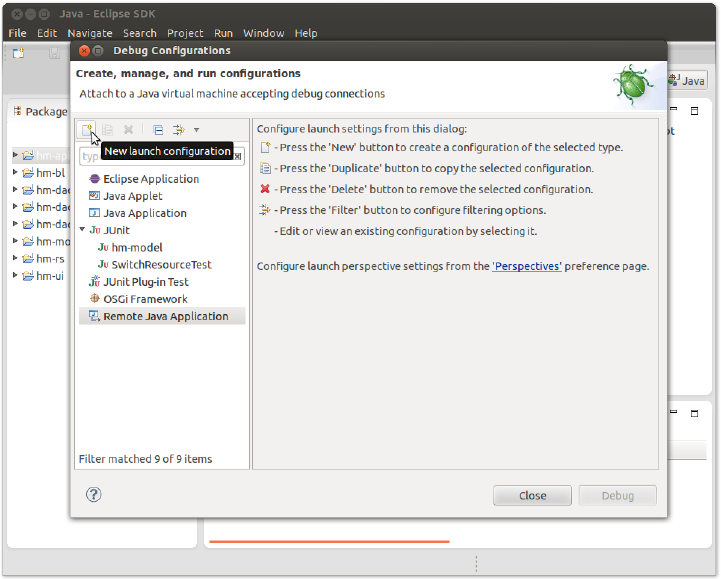Close the Debug Configurations dialog window
The height and width of the screenshot is (579, 721).
84,51
